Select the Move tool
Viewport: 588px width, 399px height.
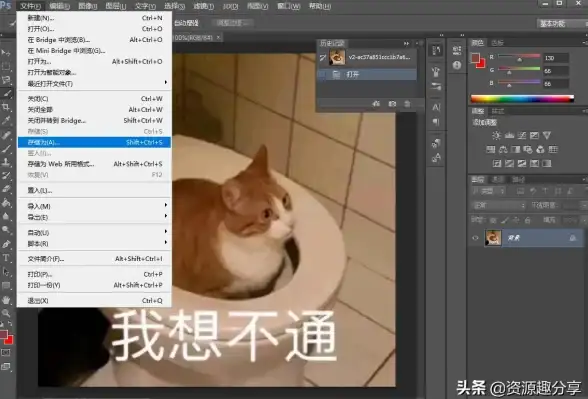point(6,53)
